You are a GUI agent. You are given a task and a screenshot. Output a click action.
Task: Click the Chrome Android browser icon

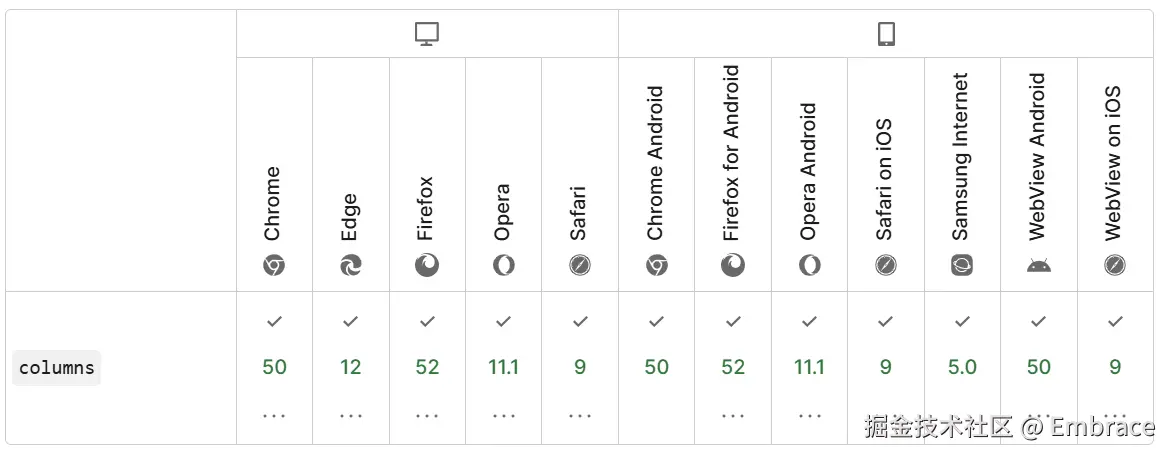[656, 265]
